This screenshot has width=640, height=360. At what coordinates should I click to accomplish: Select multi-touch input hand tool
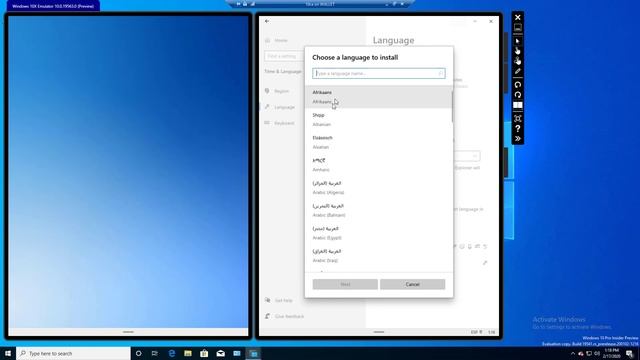pyautogui.click(x=518, y=61)
